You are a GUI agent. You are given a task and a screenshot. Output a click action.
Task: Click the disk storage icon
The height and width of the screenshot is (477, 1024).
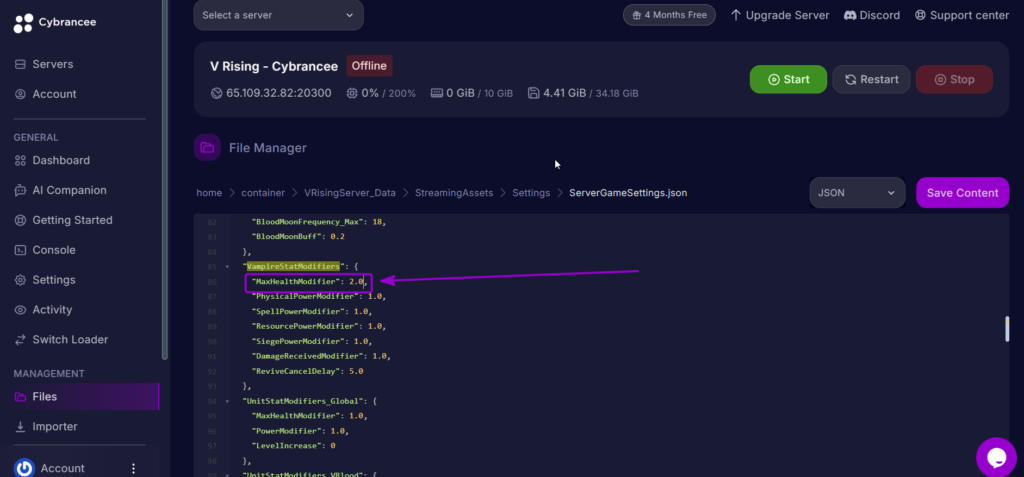[x=534, y=93]
